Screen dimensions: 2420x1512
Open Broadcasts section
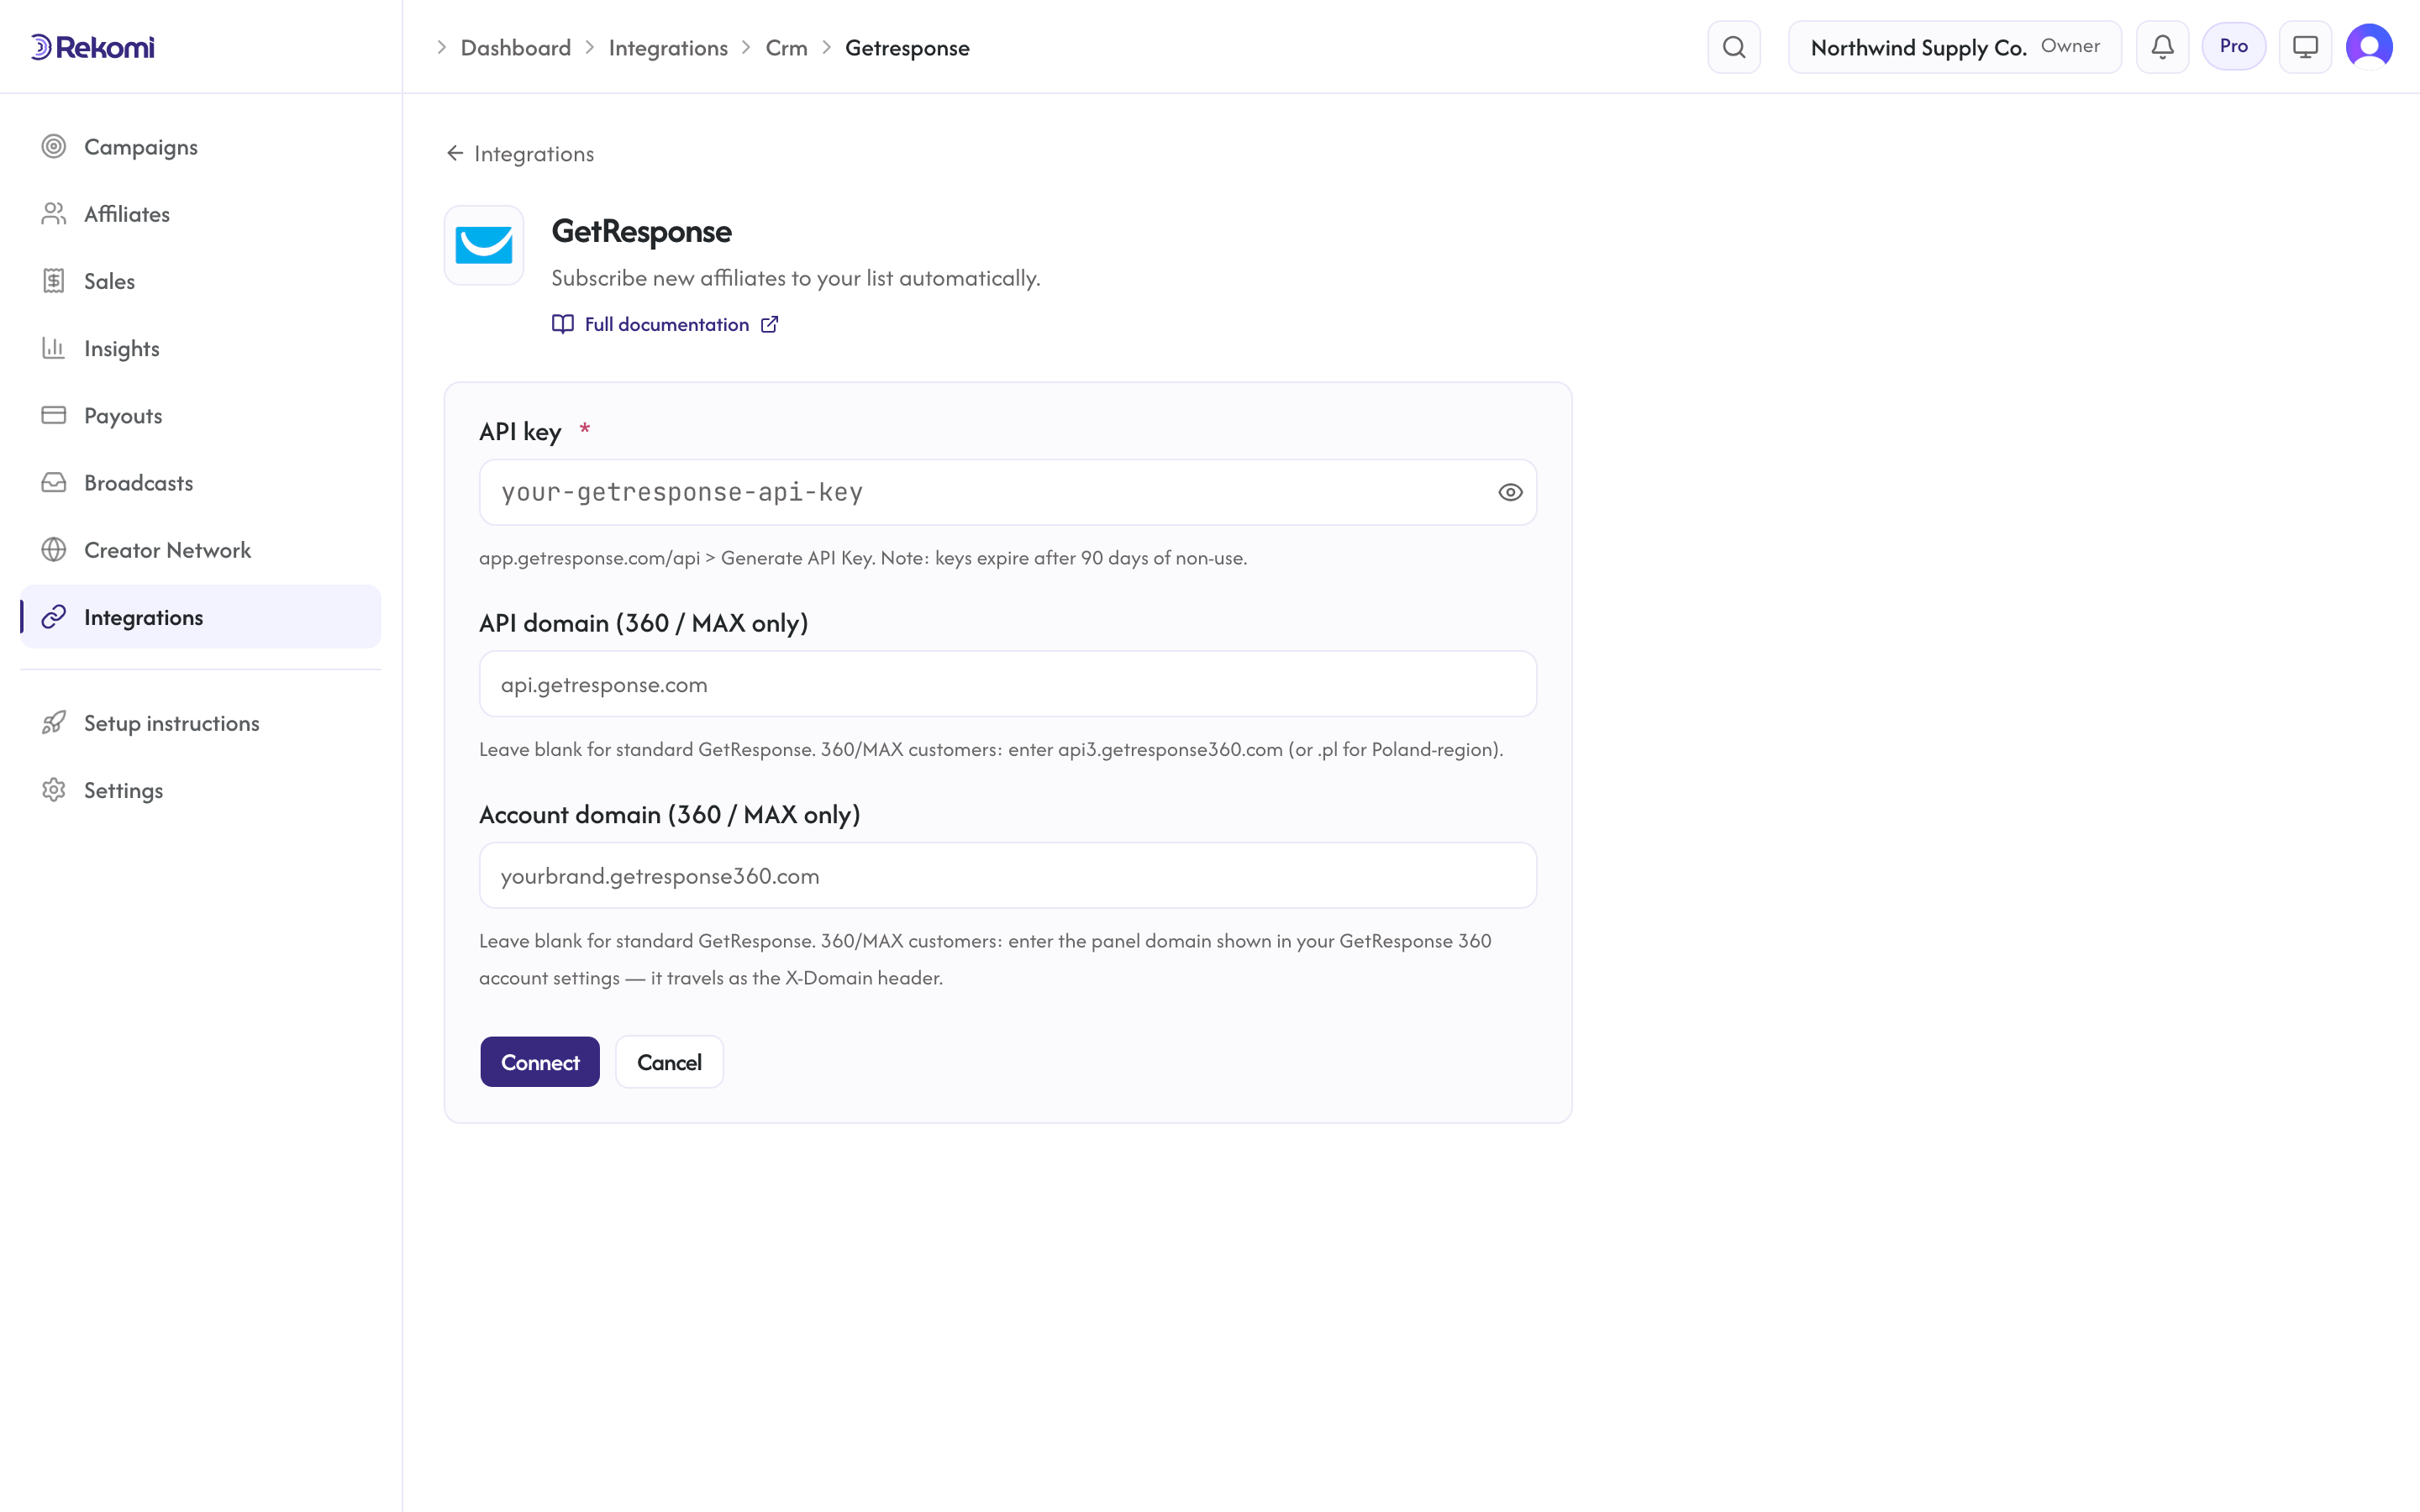(x=200, y=483)
